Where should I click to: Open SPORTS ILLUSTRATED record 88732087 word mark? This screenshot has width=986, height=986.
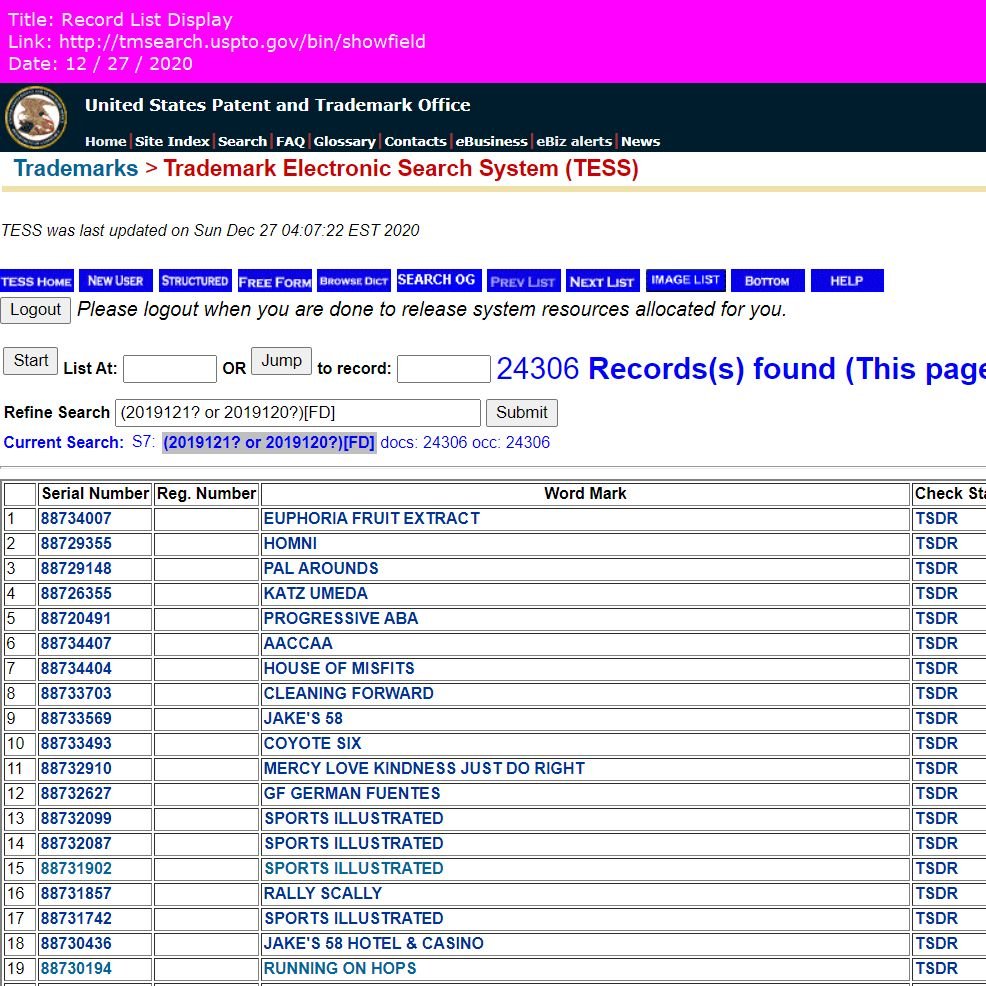click(354, 843)
